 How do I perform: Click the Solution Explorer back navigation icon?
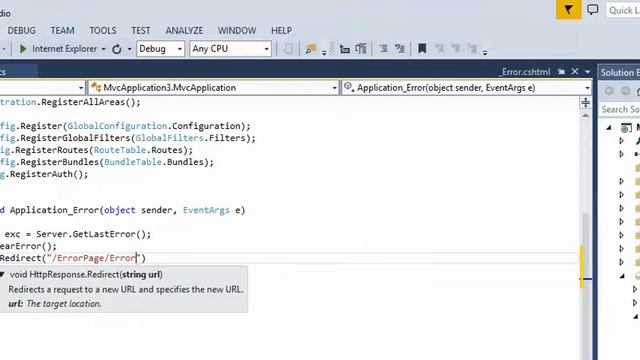pos(609,91)
